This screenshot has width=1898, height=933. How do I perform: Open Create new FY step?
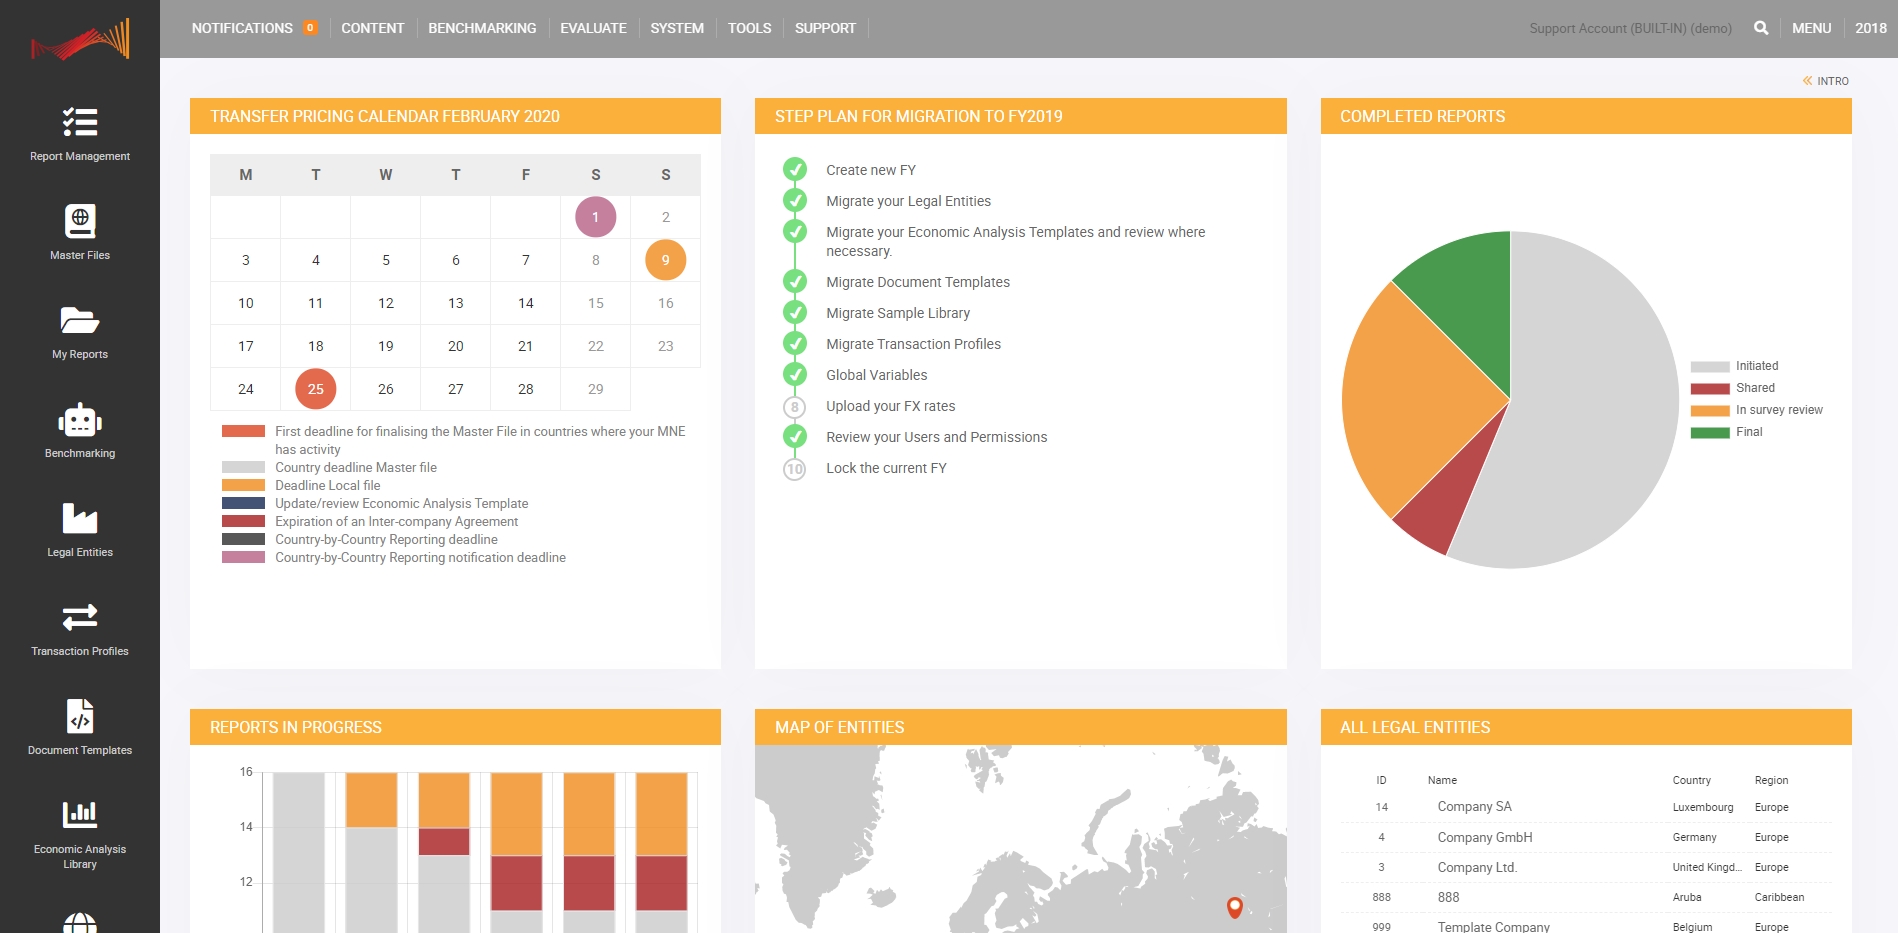coord(871,170)
